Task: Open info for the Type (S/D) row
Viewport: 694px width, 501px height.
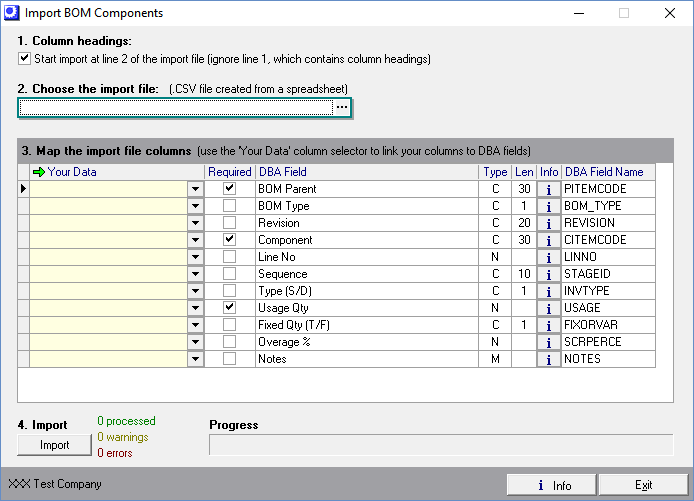Action: tap(549, 291)
